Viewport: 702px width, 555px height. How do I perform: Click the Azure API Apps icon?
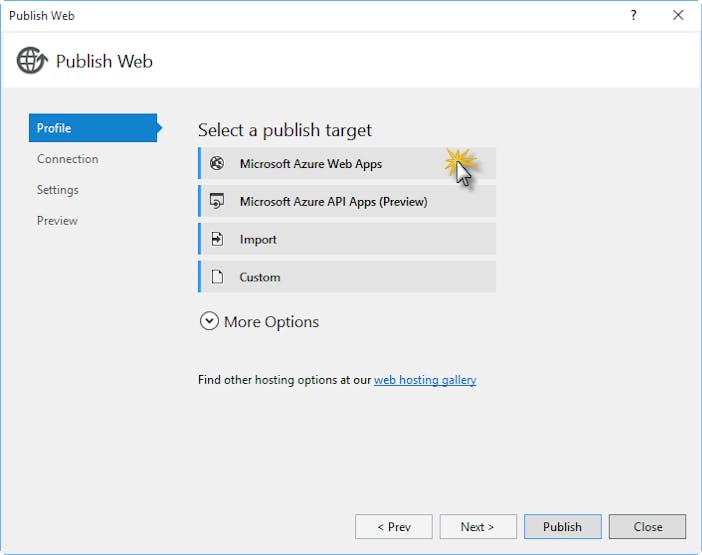pos(217,201)
